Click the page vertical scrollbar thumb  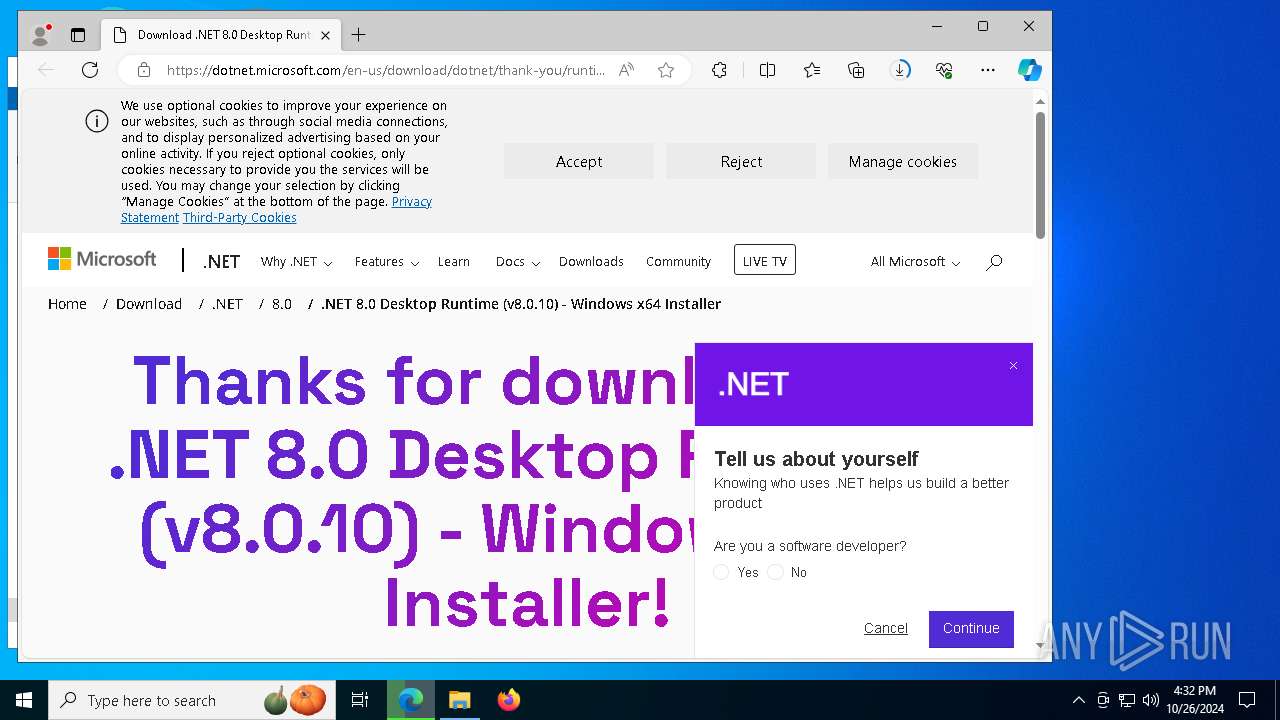[x=1040, y=175]
